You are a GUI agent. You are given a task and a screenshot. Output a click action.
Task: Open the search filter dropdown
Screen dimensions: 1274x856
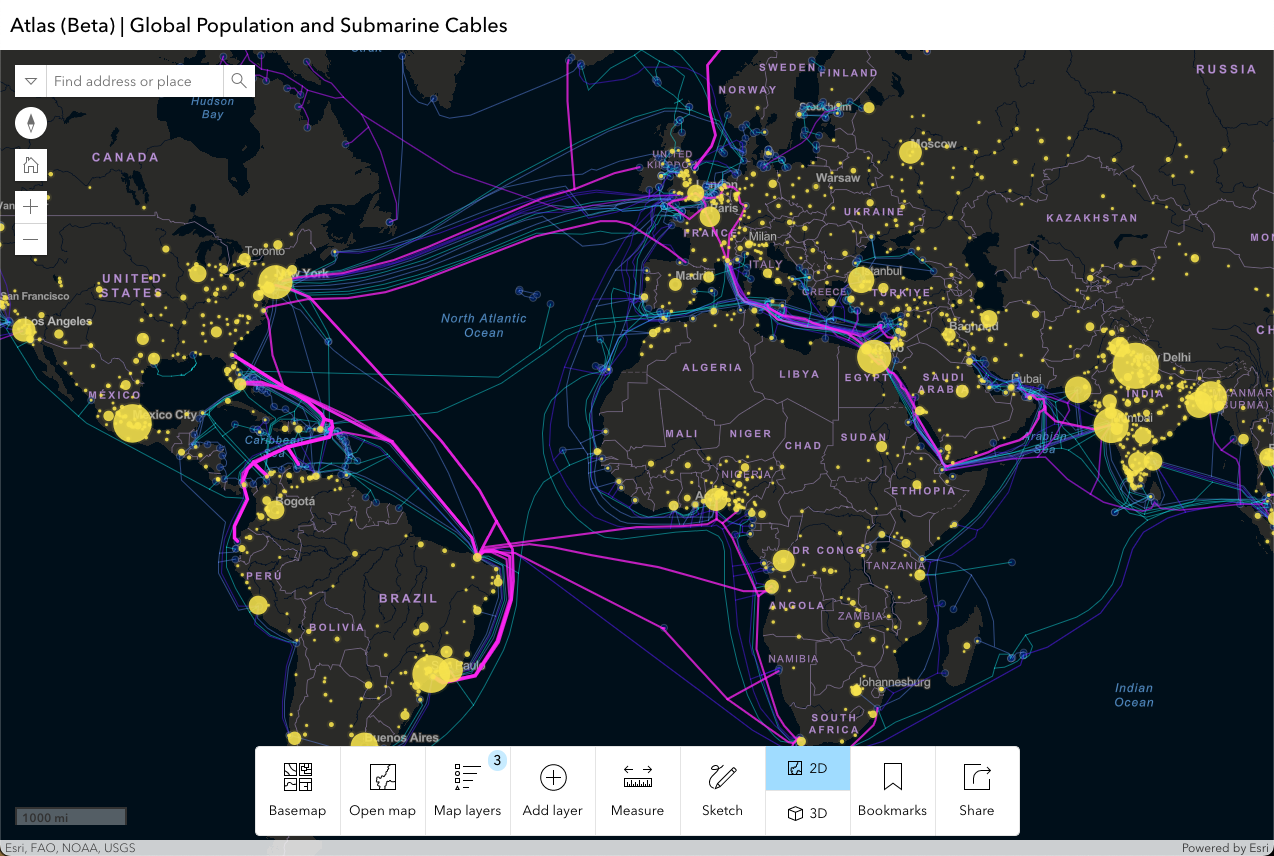(30, 80)
